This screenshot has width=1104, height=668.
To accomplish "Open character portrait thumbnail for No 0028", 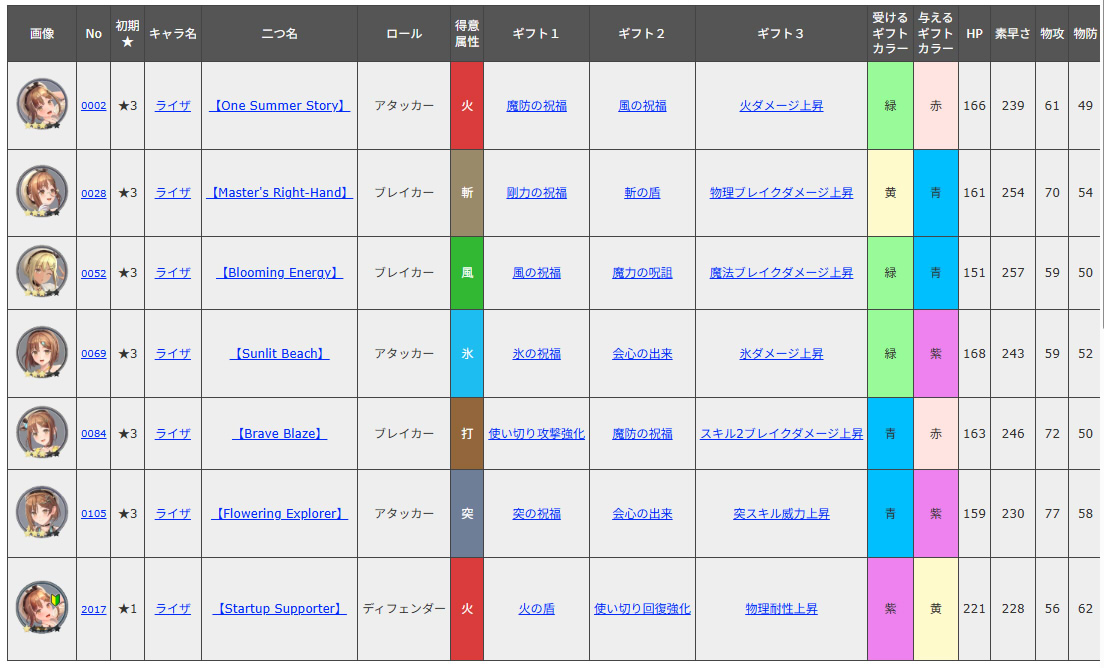I will click(42, 191).
